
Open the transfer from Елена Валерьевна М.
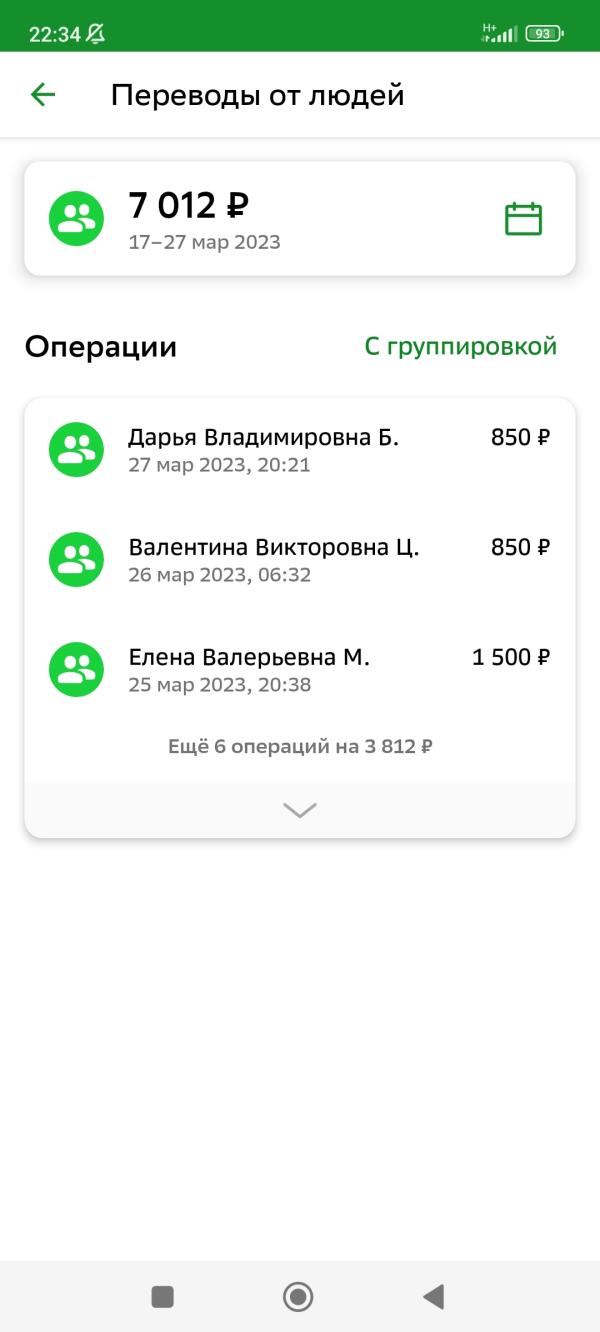point(300,670)
